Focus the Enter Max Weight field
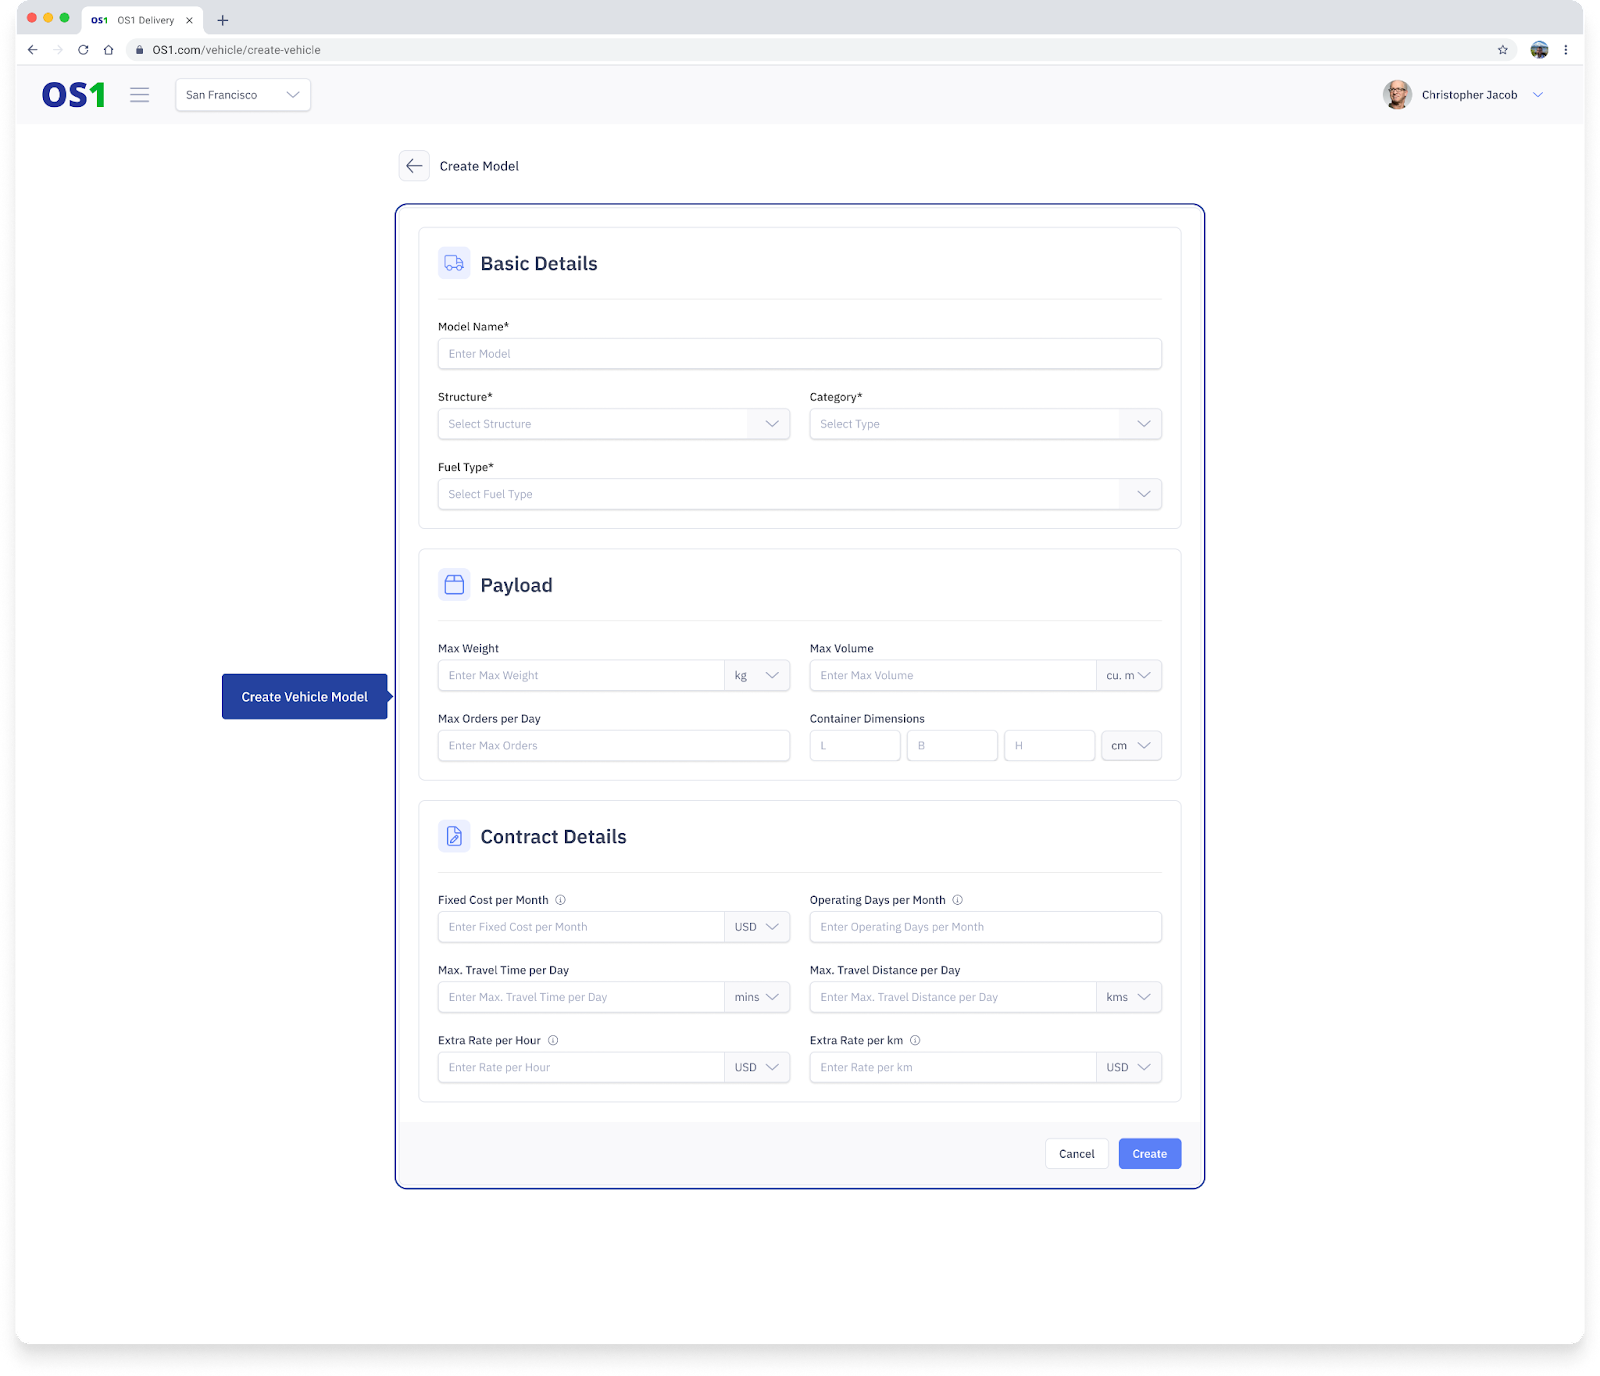Image resolution: width=1600 pixels, height=1376 pixels. point(581,676)
